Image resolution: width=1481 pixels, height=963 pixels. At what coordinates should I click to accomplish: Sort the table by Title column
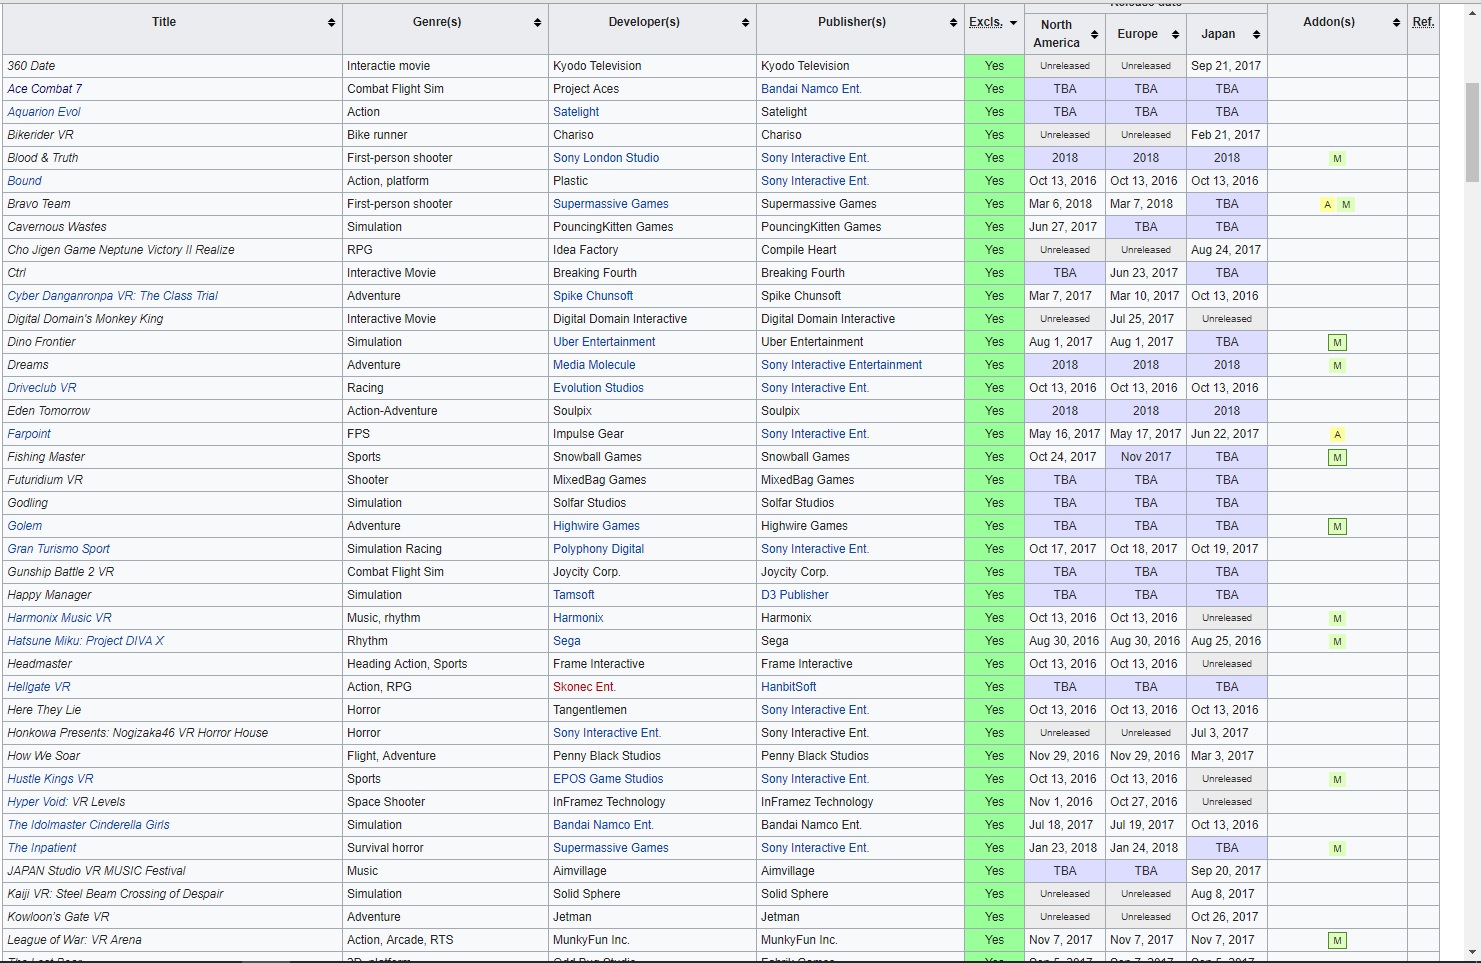(x=331, y=22)
